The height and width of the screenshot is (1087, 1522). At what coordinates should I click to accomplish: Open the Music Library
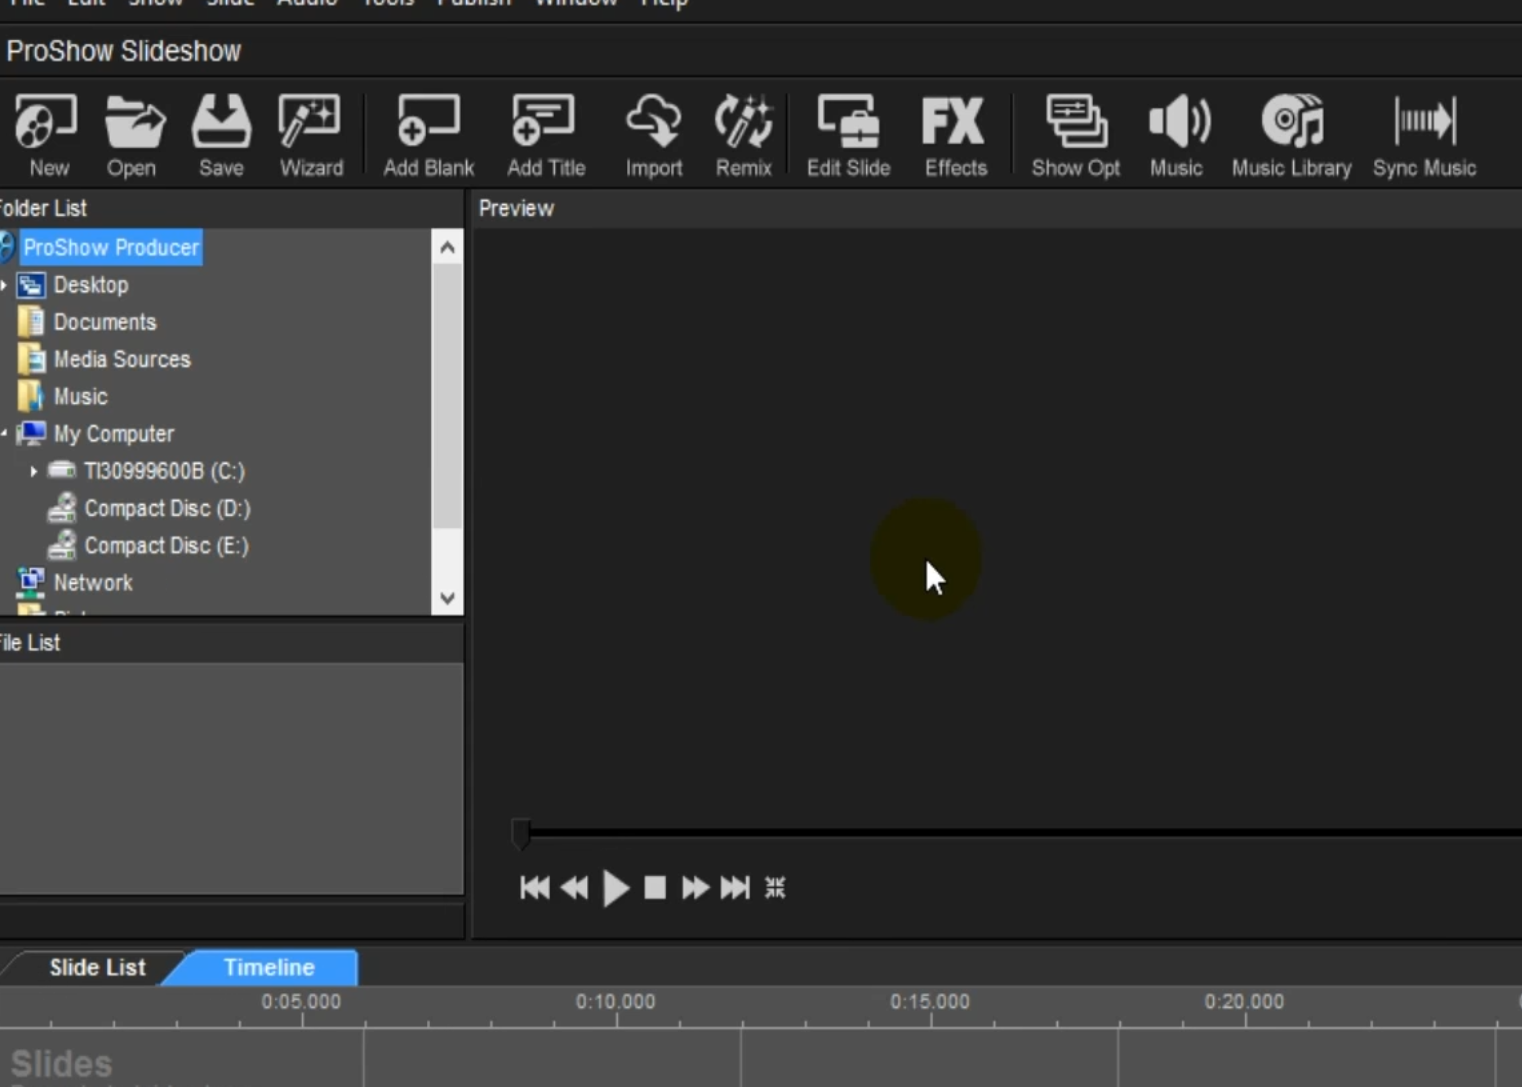1291,135
